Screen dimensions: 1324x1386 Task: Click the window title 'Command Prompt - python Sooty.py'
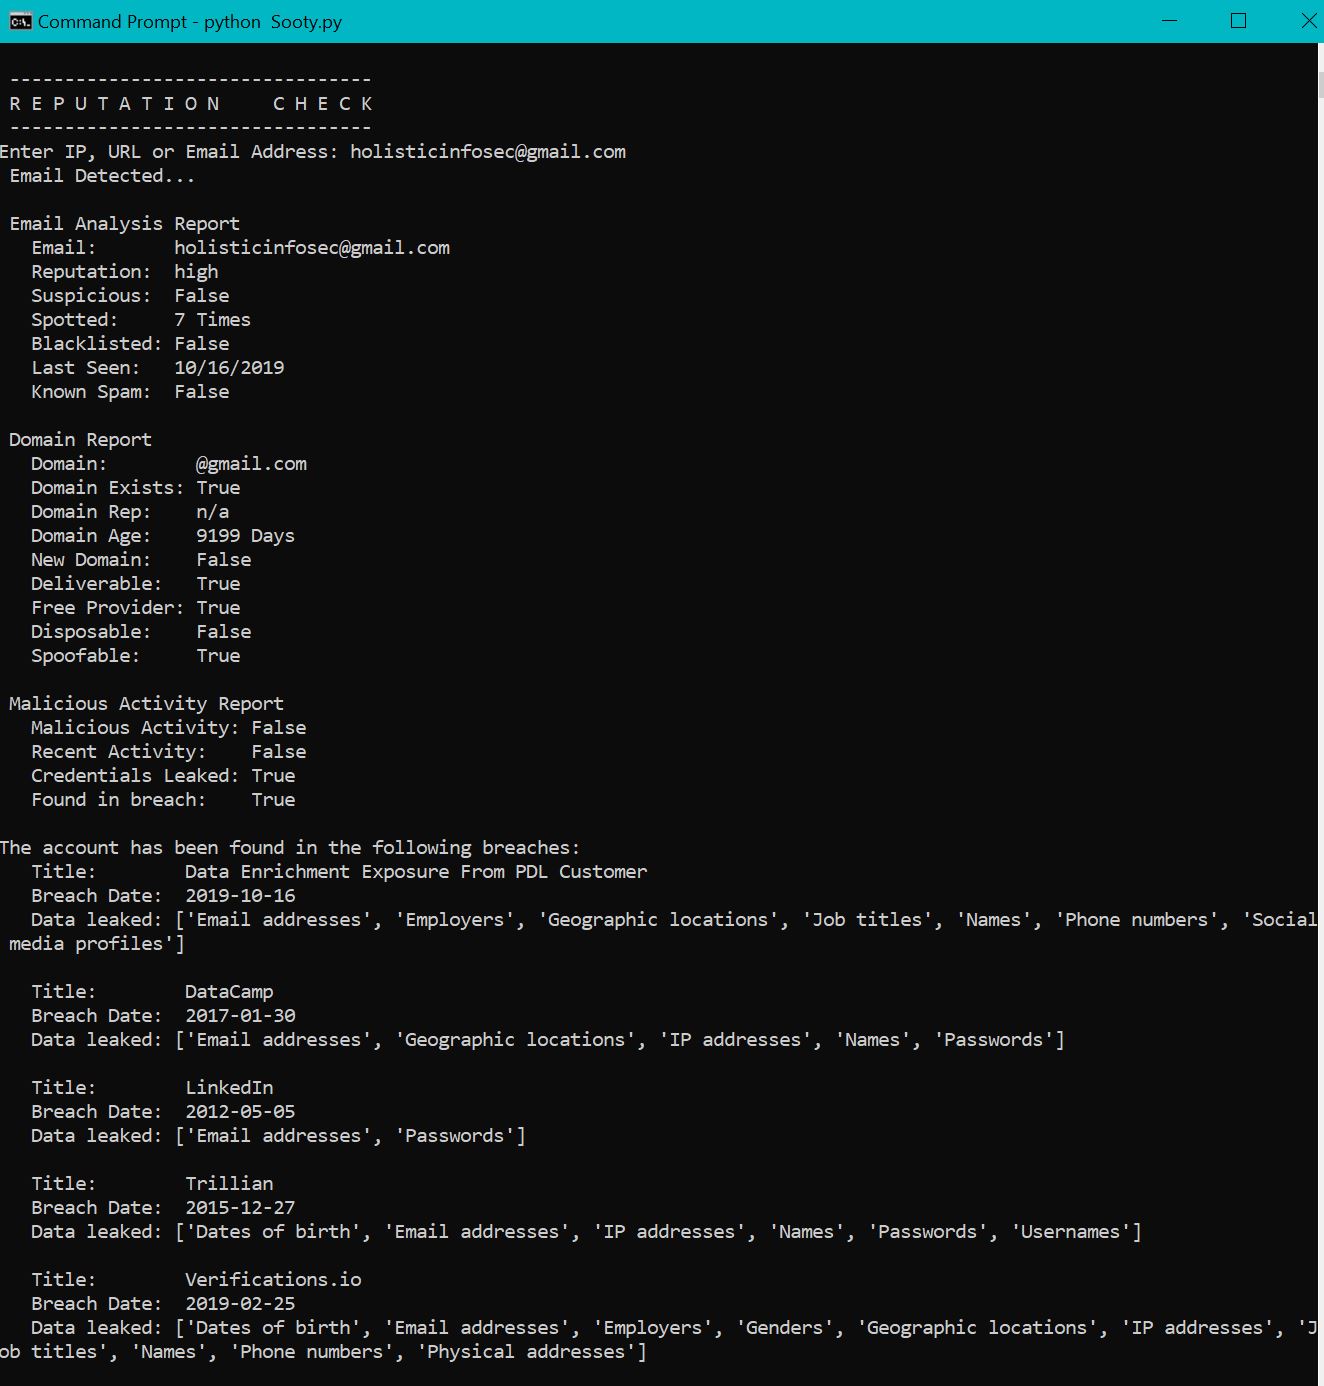pos(190,22)
